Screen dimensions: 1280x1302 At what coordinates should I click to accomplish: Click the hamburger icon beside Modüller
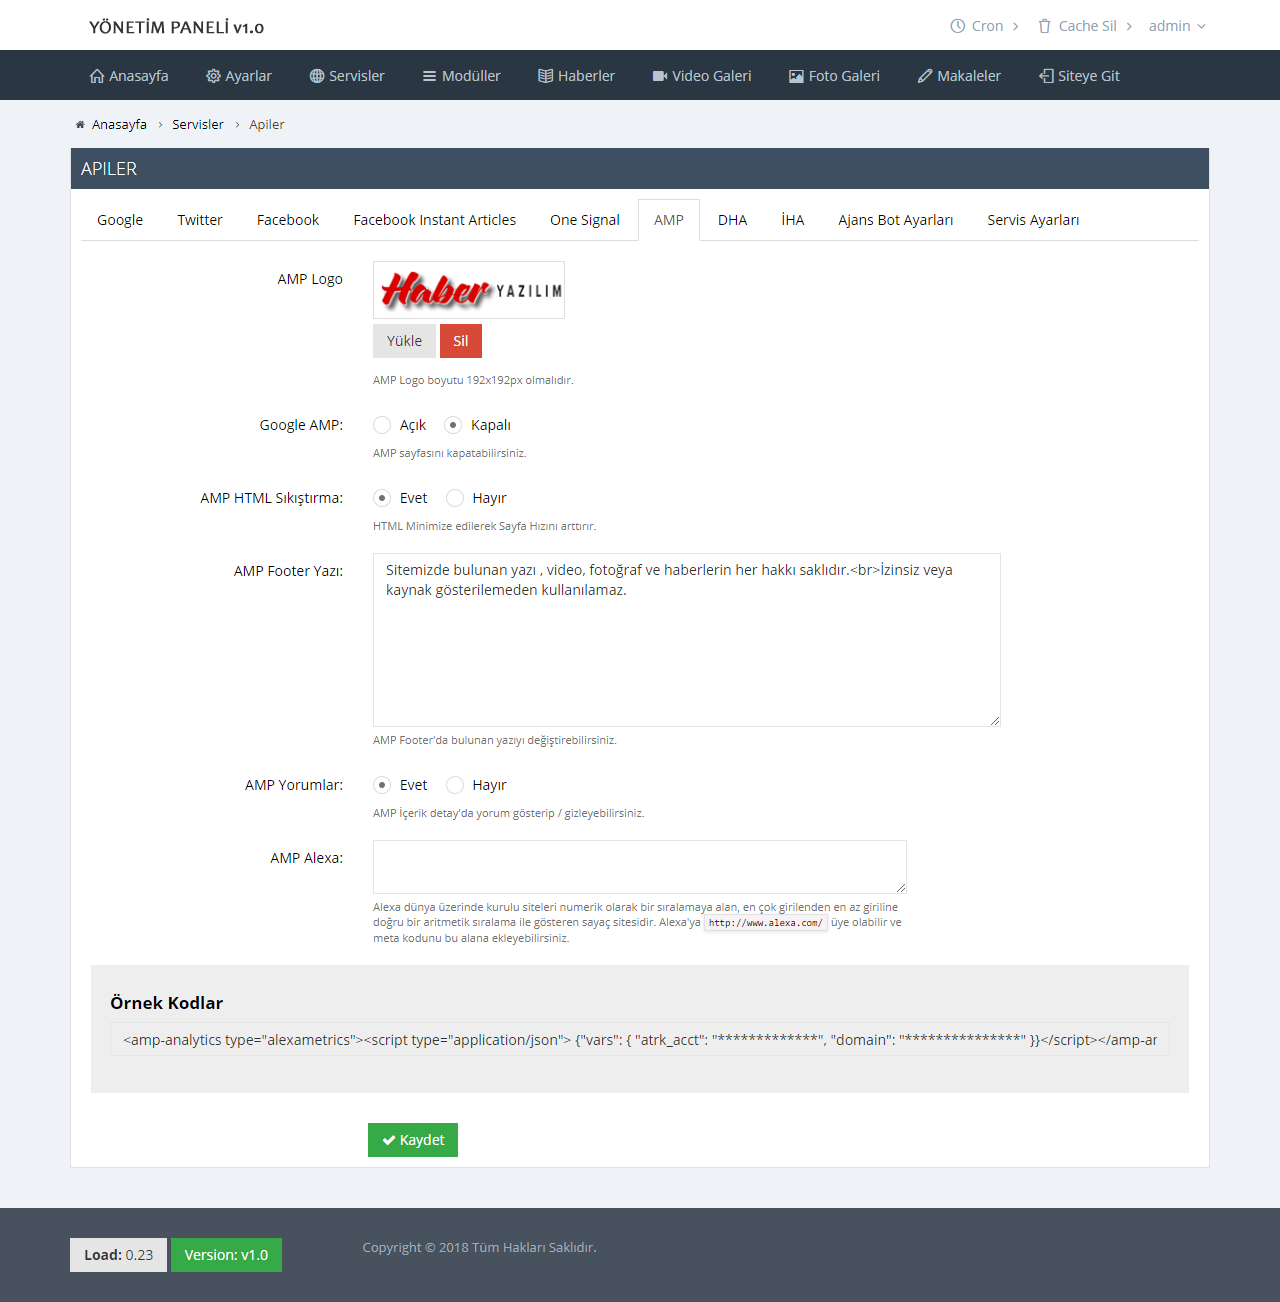[429, 76]
